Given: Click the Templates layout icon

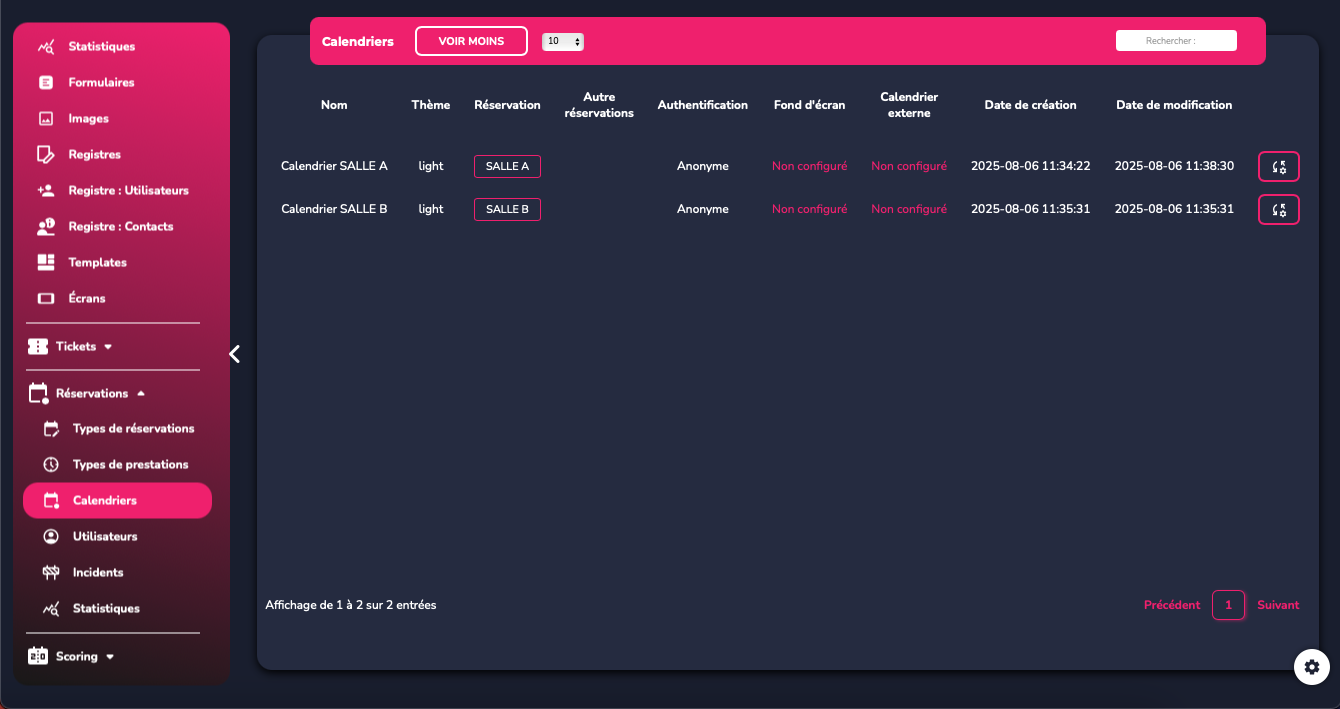Looking at the screenshot, I should (45, 263).
